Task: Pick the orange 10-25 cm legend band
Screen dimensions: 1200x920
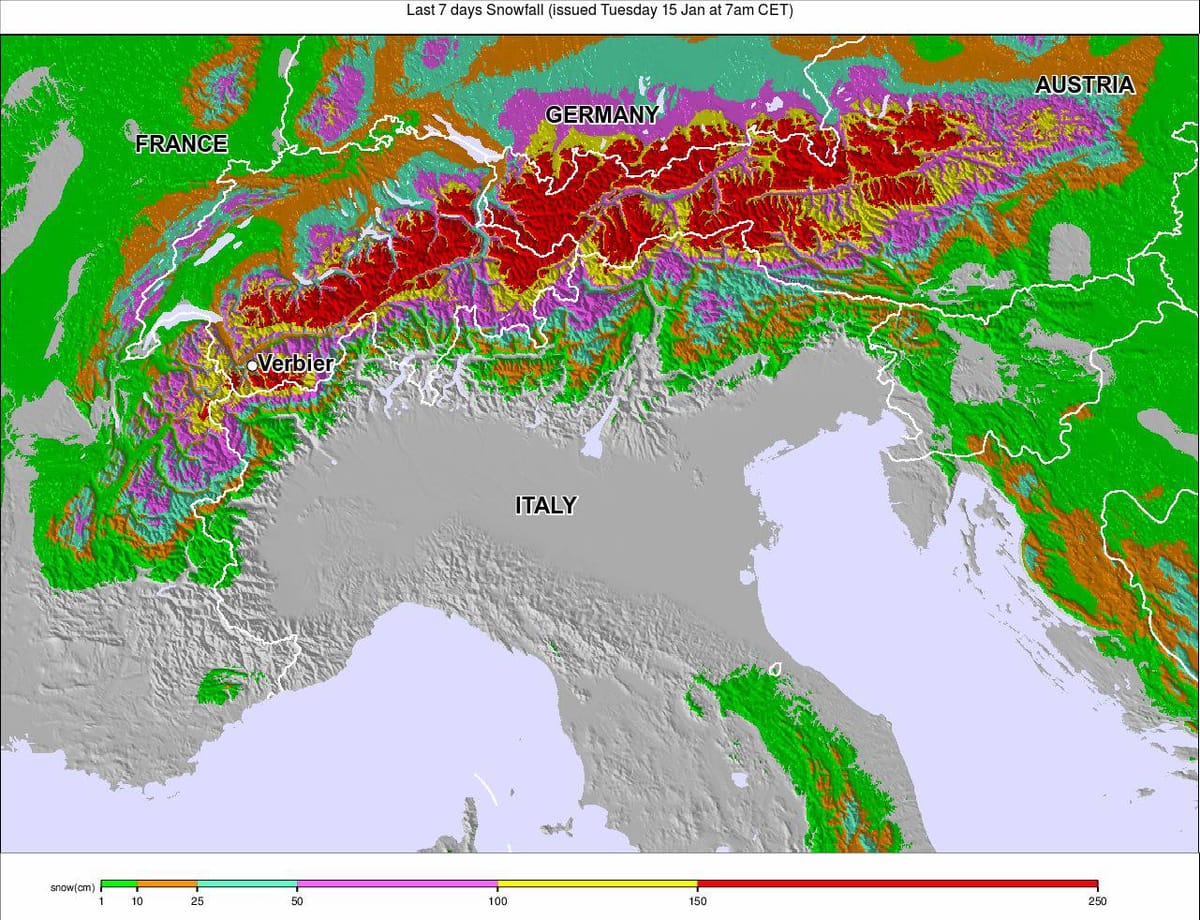Action: tap(167, 884)
